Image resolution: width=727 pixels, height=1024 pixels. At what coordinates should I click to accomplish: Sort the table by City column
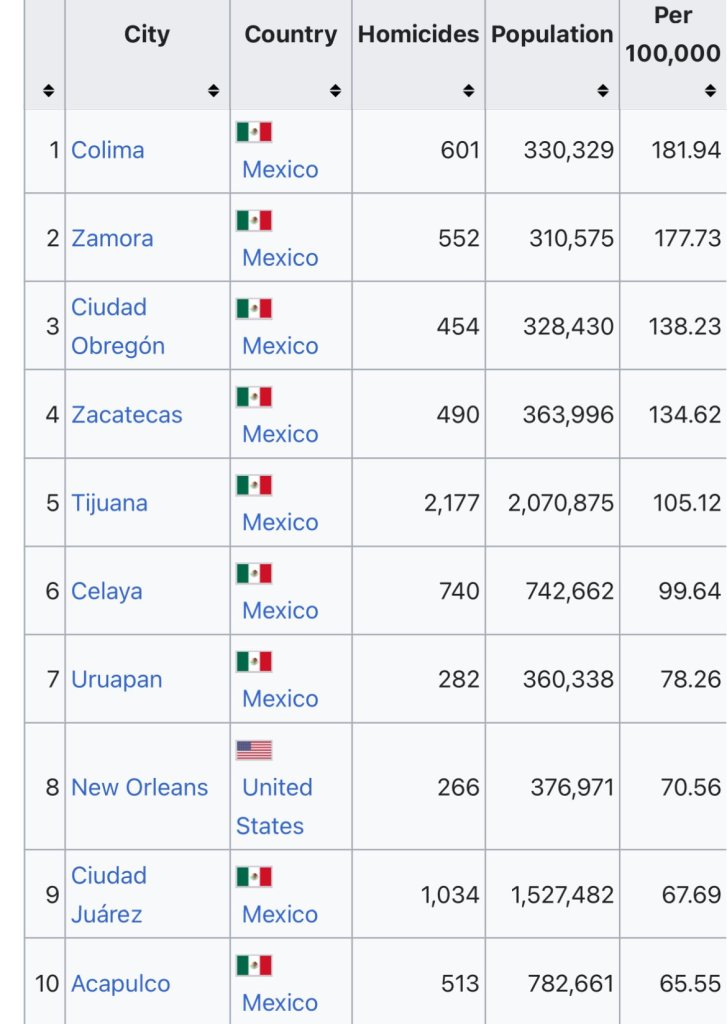tap(213, 91)
